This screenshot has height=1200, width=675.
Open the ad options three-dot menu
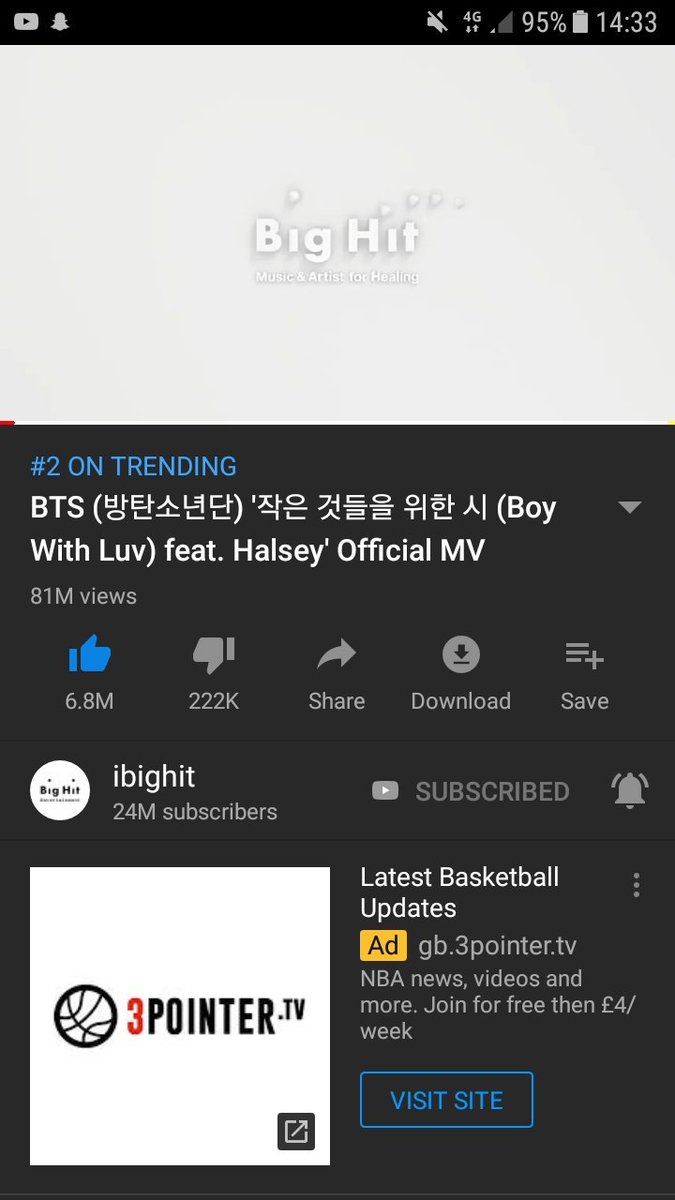[x=636, y=885]
